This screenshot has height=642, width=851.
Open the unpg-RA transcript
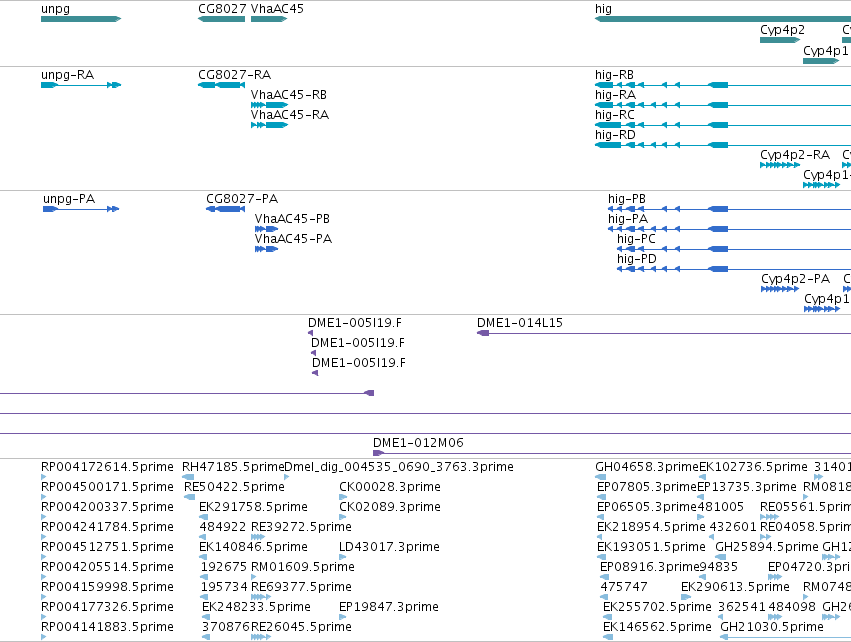click(67, 75)
